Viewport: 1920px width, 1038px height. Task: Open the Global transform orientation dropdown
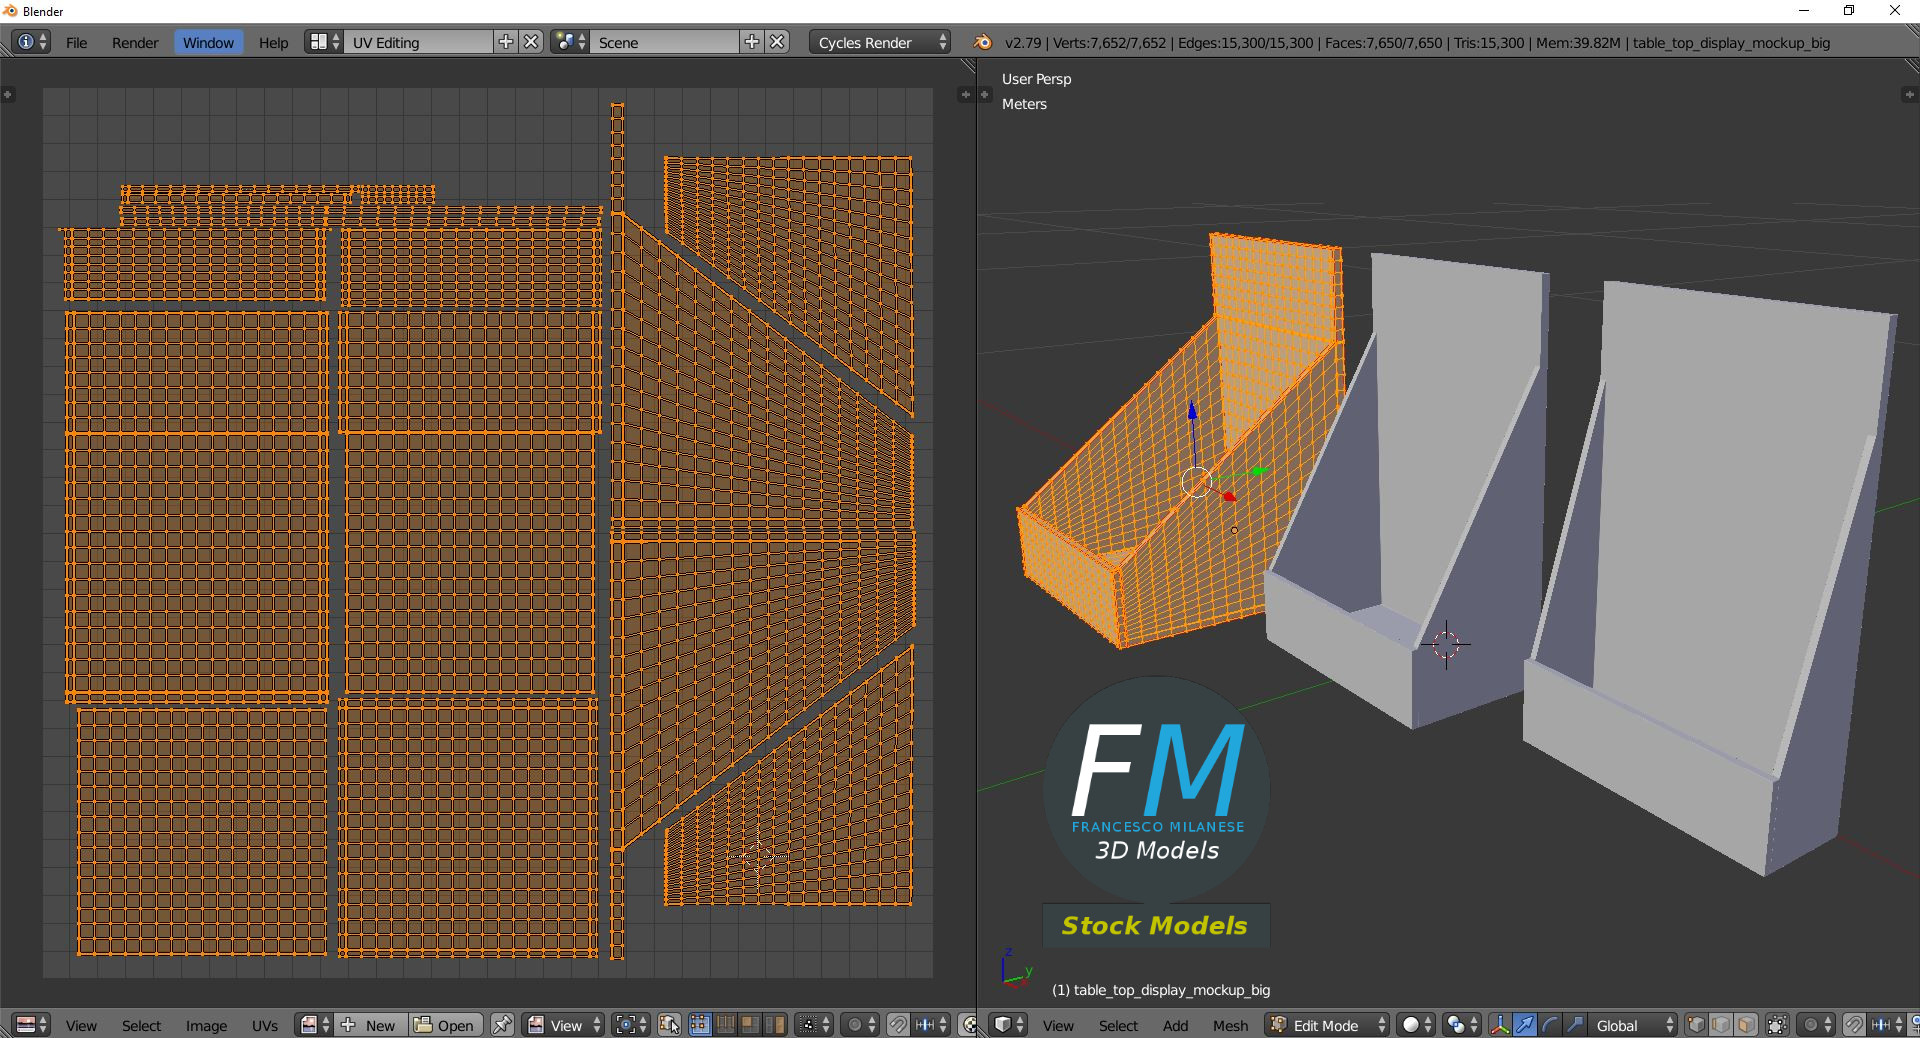click(x=1633, y=1025)
